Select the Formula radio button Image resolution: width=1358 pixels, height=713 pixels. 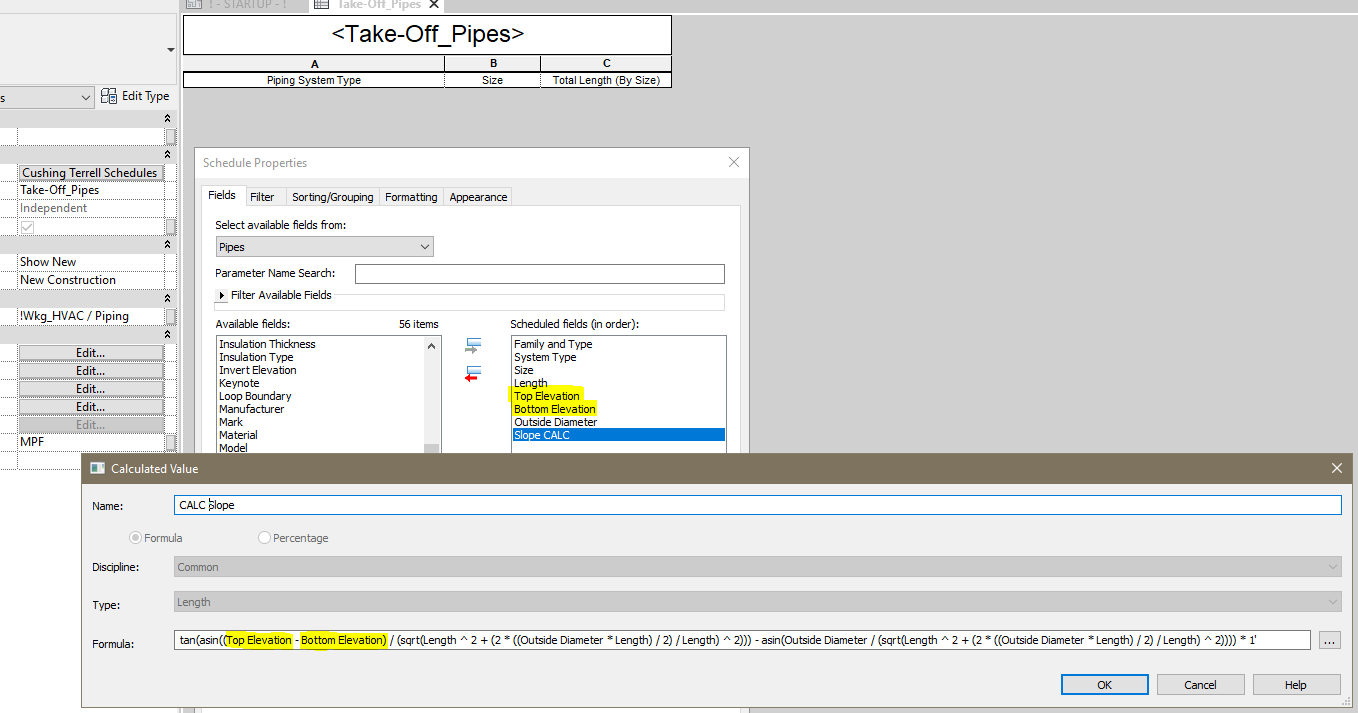tap(136, 538)
